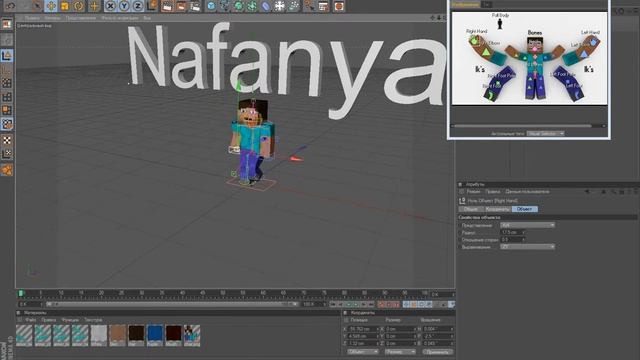This screenshot has width=640, height=360.
Task: Select the Объект attributes tab
Action: pos(524,209)
